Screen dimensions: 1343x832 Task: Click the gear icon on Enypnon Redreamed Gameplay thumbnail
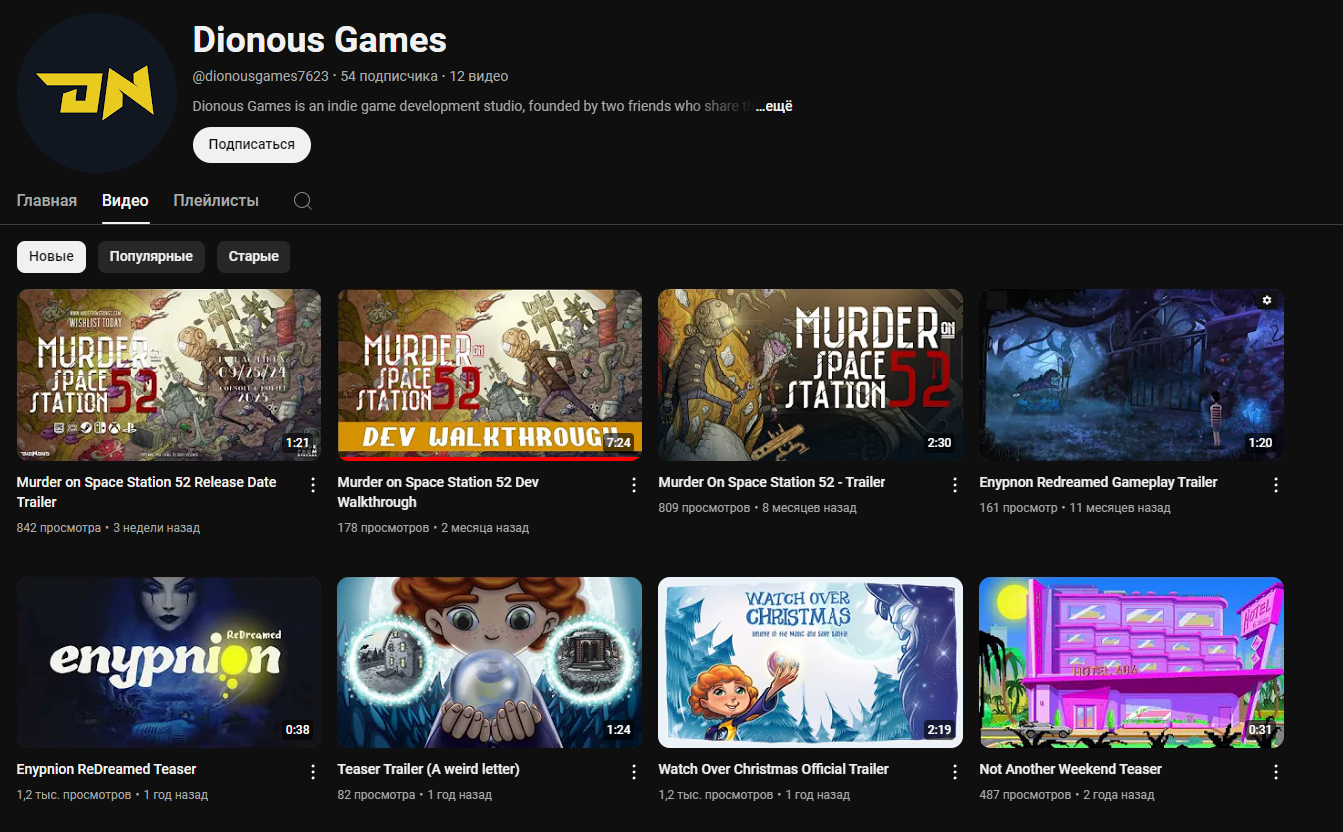tap(1267, 300)
